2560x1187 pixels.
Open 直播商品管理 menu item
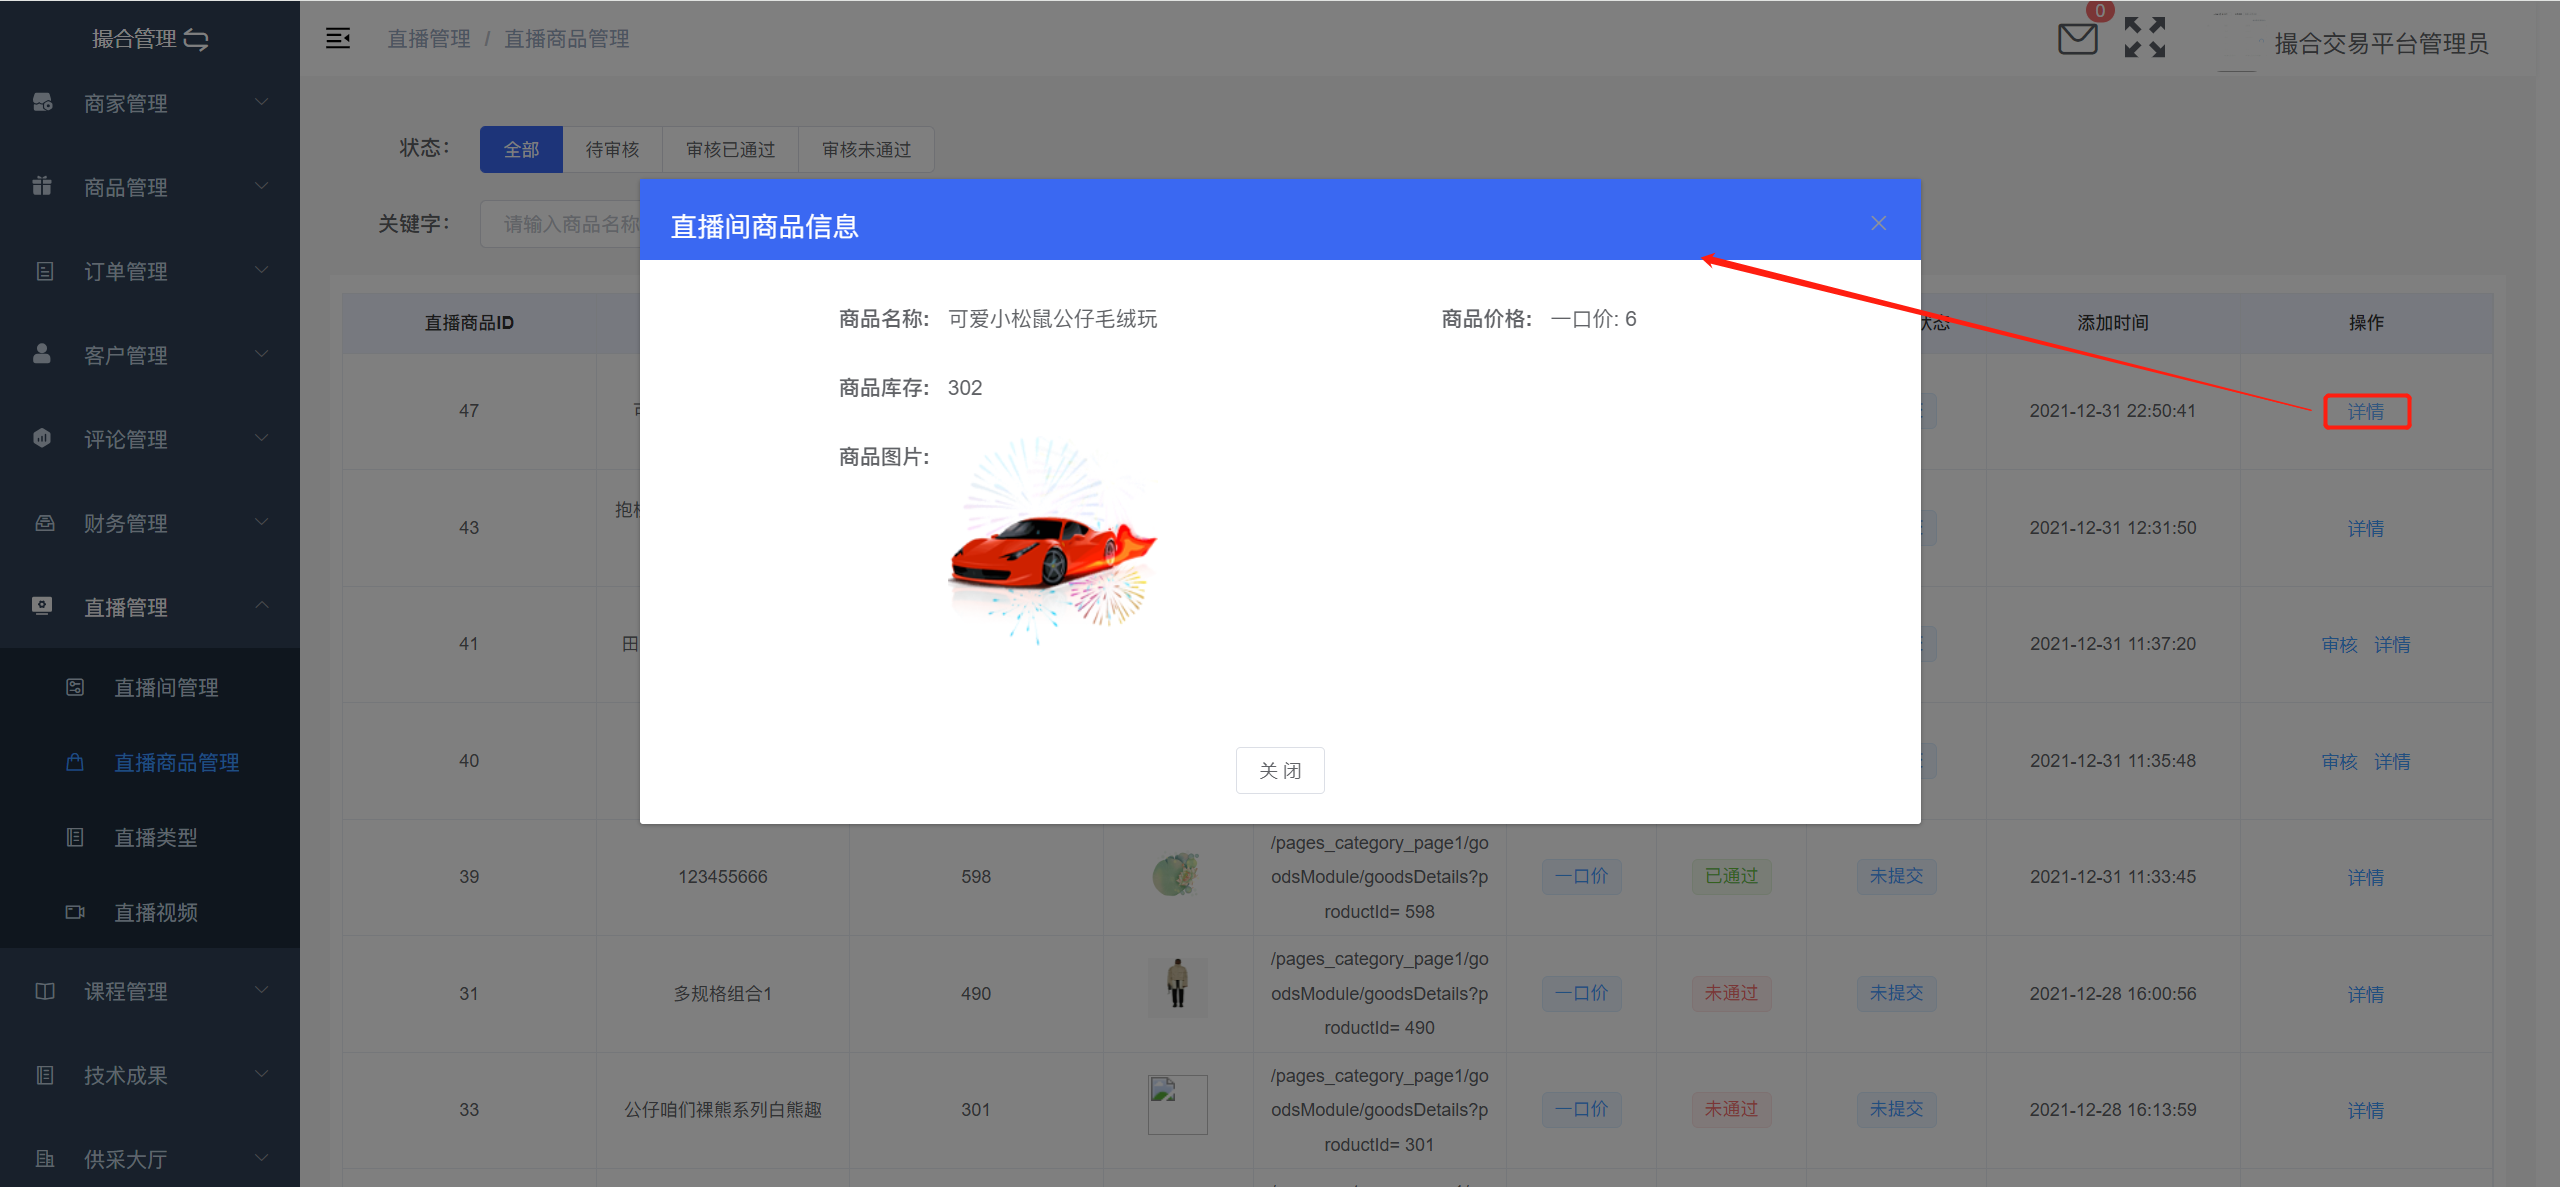(x=150, y=762)
